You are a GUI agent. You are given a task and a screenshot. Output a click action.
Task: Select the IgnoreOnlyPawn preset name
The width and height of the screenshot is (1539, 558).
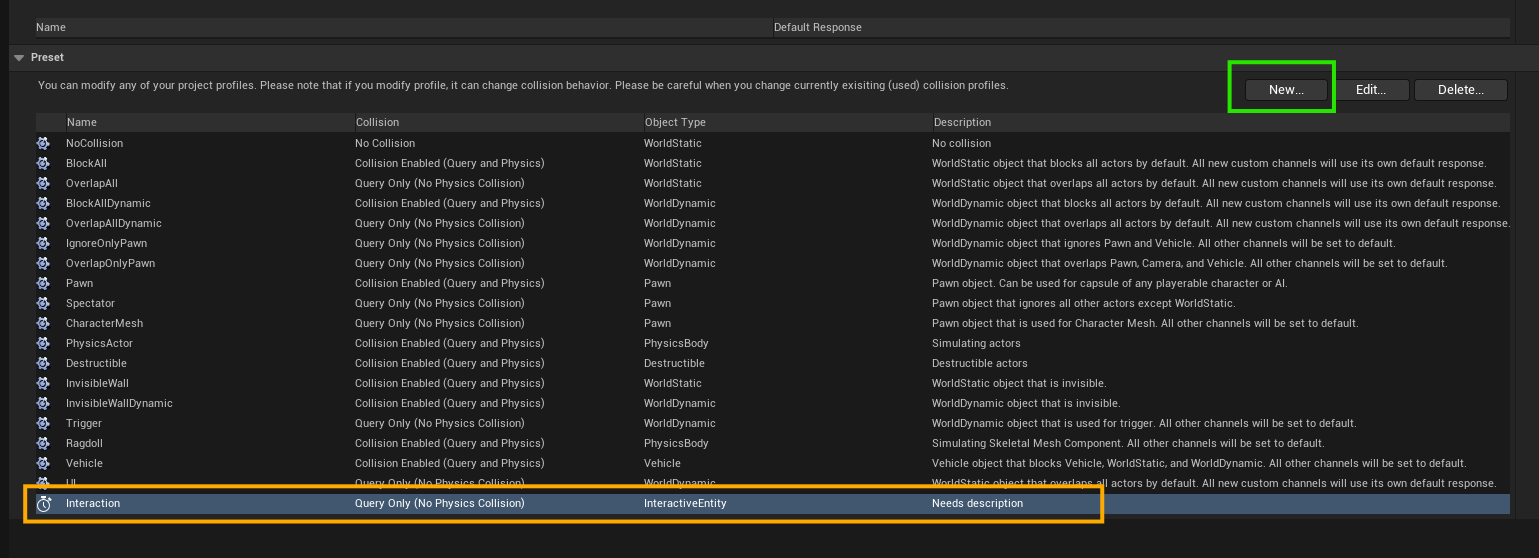pos(106,243)
